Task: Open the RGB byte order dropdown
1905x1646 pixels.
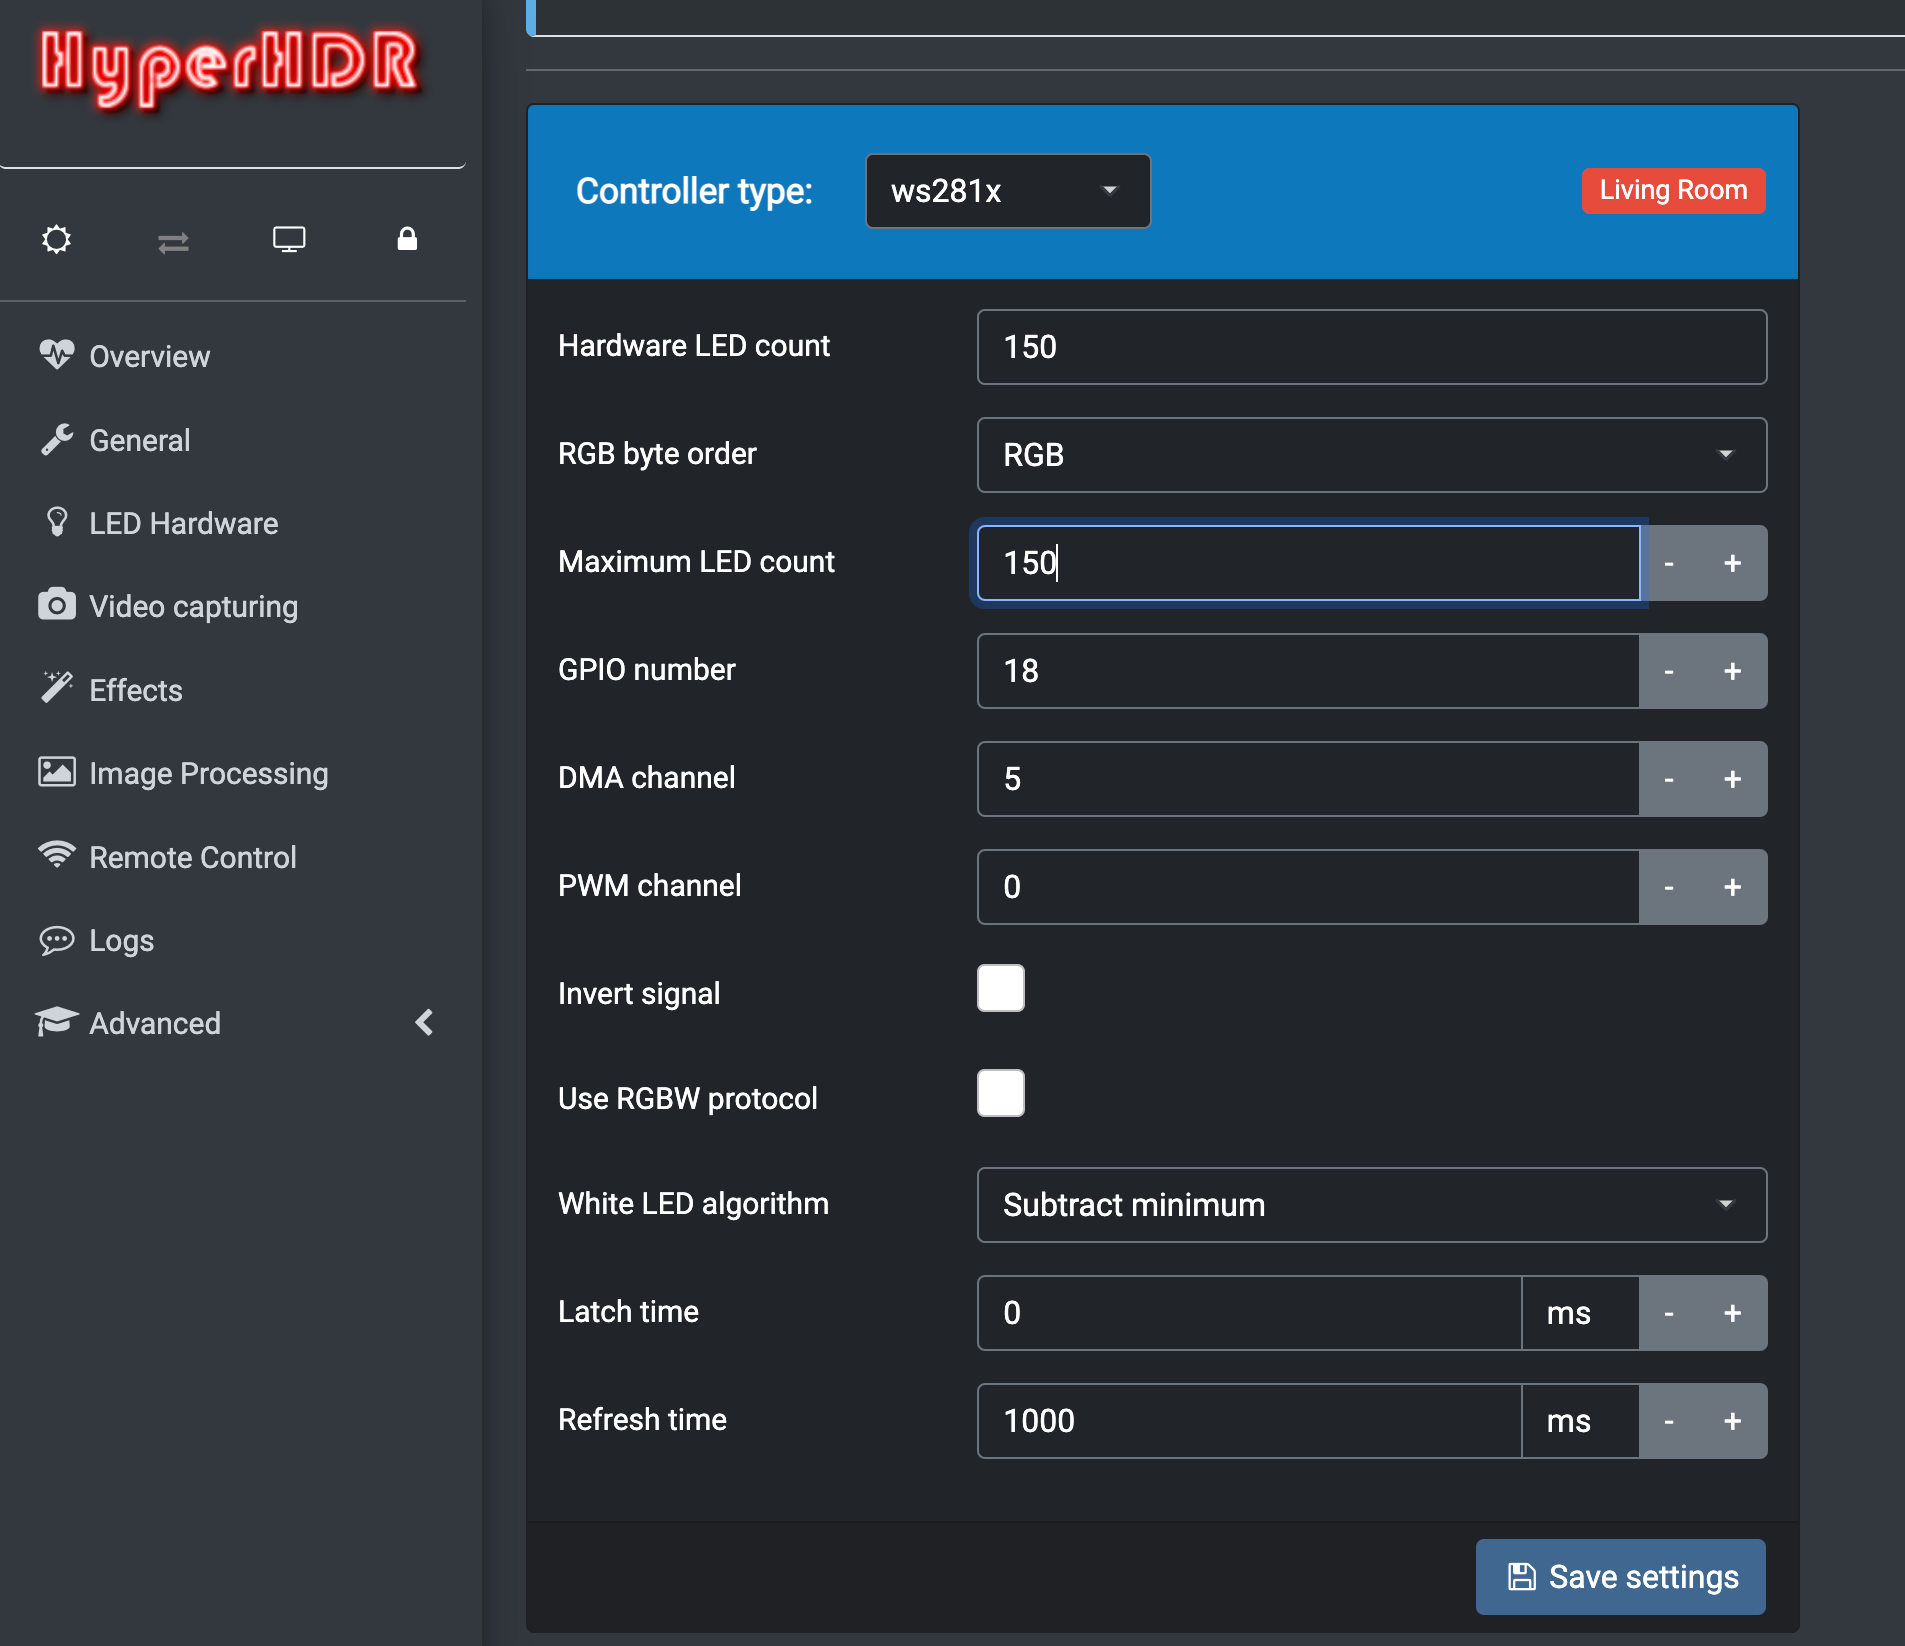Action: pos(1371,455)
